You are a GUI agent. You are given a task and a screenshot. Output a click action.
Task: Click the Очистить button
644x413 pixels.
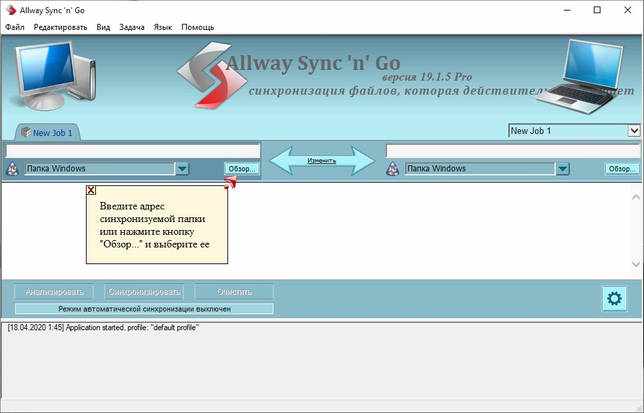point(234,292)
